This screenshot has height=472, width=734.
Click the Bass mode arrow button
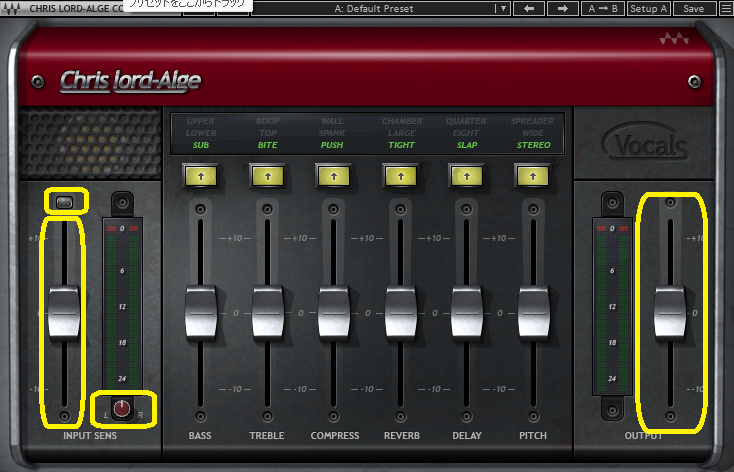(x=200, y=176)
